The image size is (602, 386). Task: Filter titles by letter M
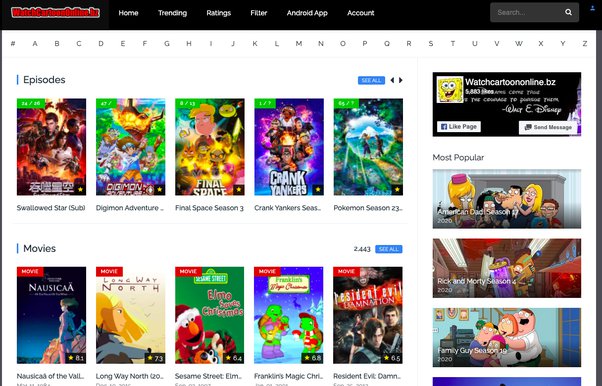pyautogui.click(x=299, y=43)
